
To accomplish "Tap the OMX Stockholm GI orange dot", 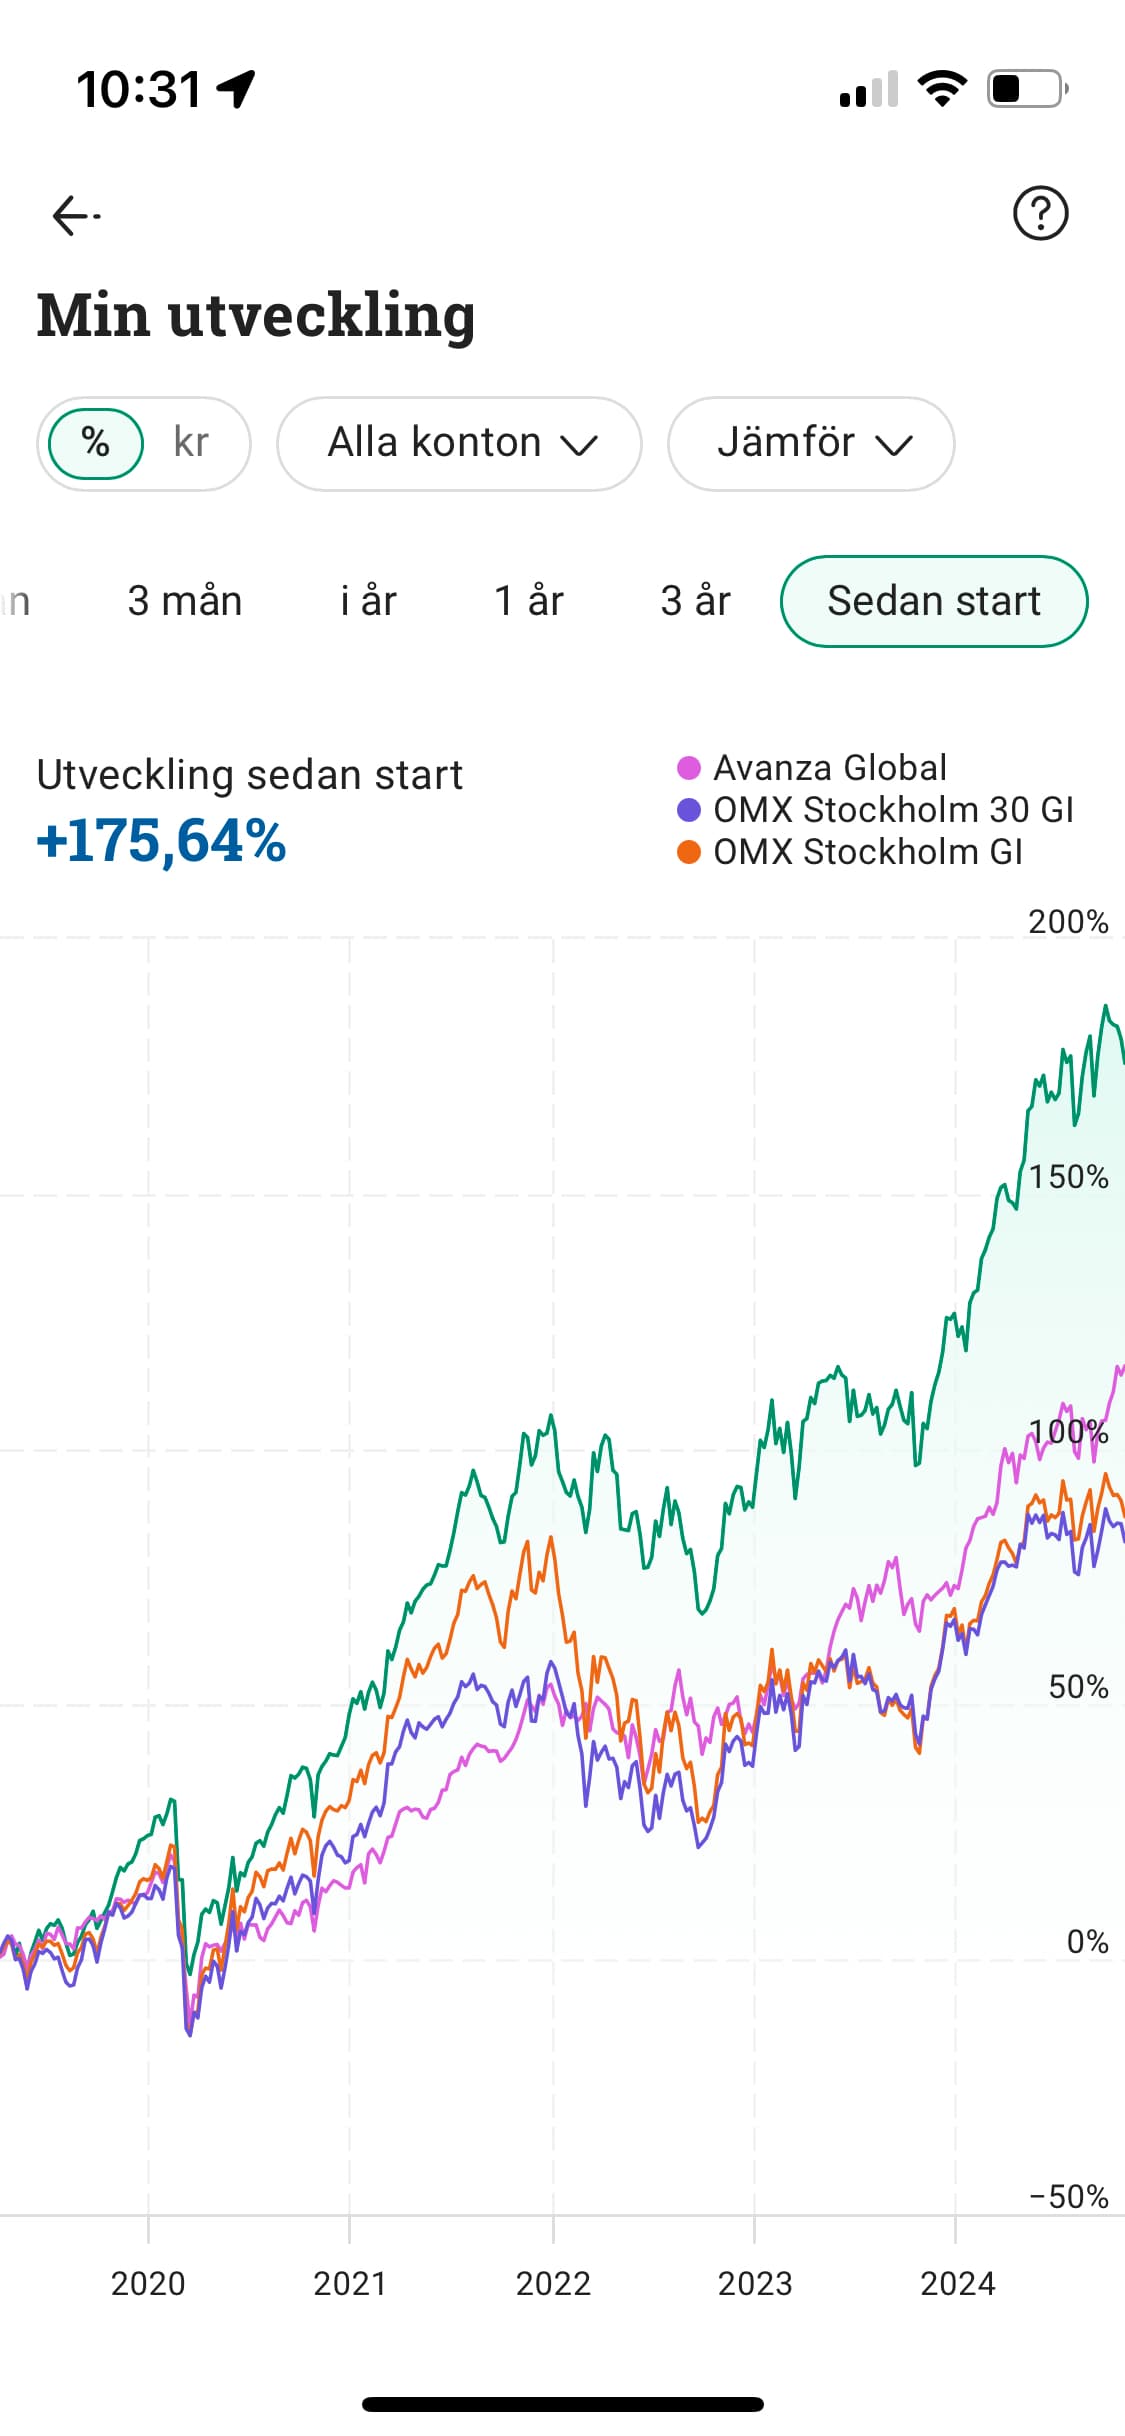I will click(689, 852).
